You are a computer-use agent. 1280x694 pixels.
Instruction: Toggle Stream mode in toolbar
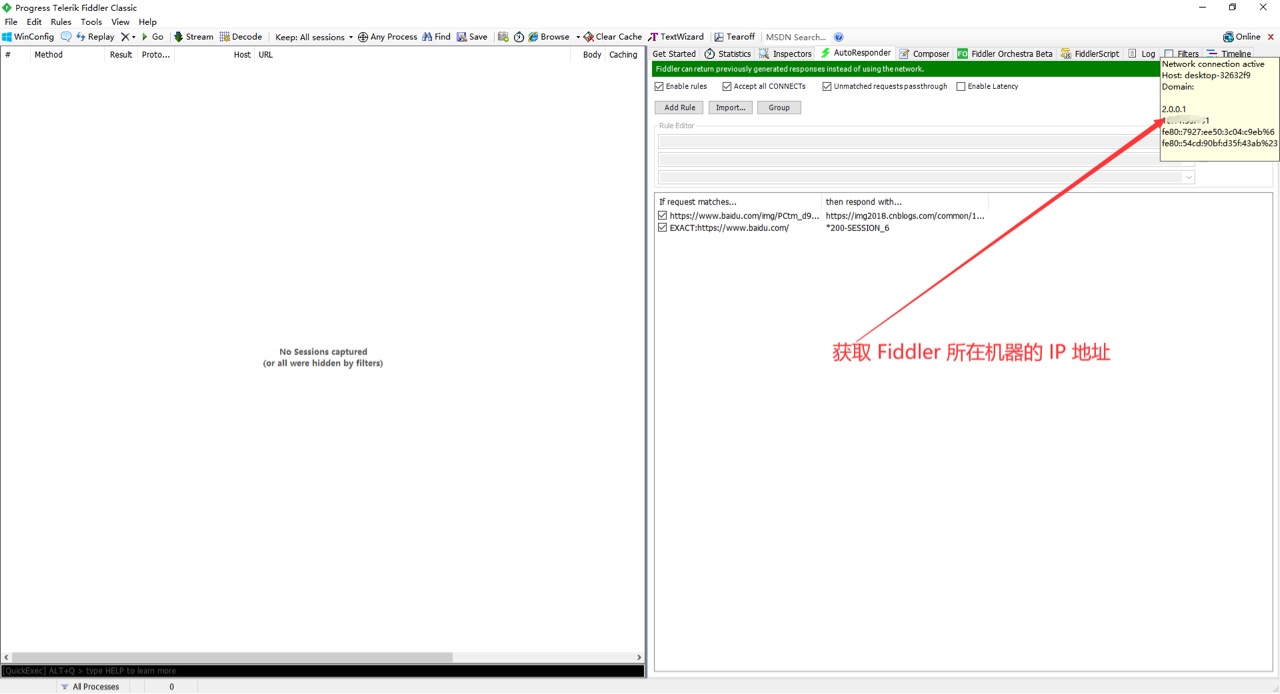tap(193, 37)
